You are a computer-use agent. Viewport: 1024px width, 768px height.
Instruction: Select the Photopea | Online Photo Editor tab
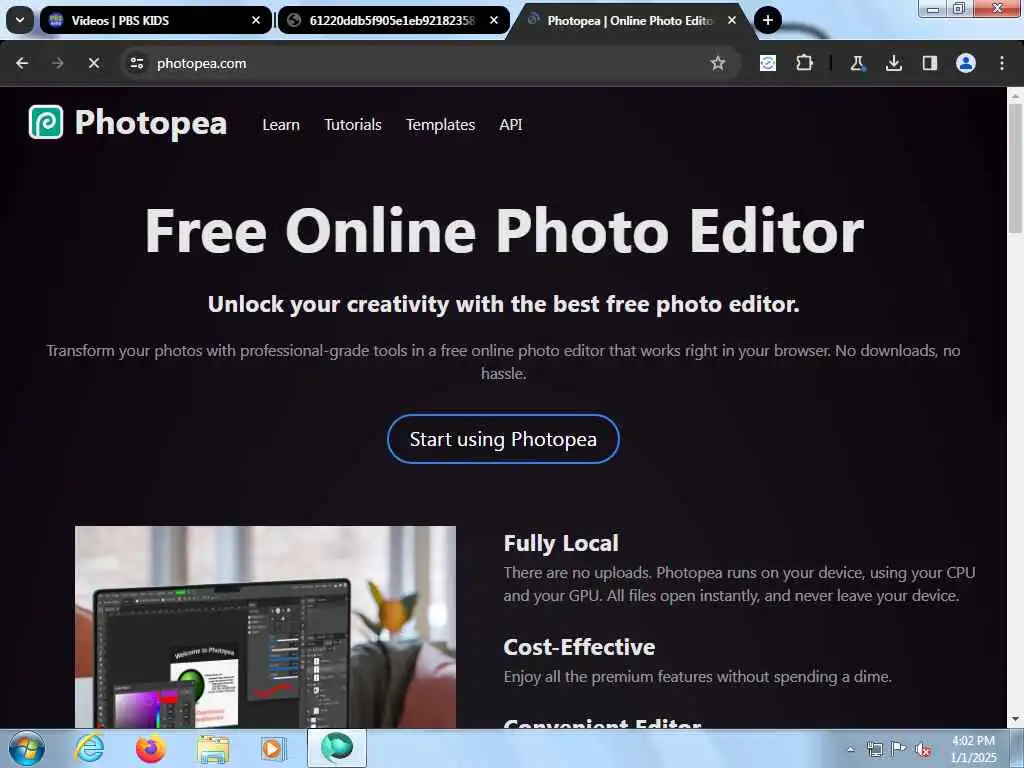[x=632, y=20]
